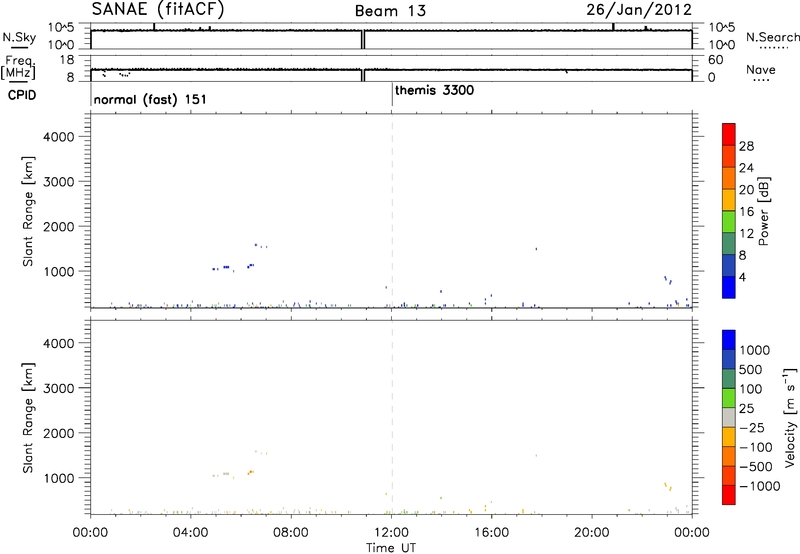
Task: Click the Time UT axis title
Action: tap(391, 548)
